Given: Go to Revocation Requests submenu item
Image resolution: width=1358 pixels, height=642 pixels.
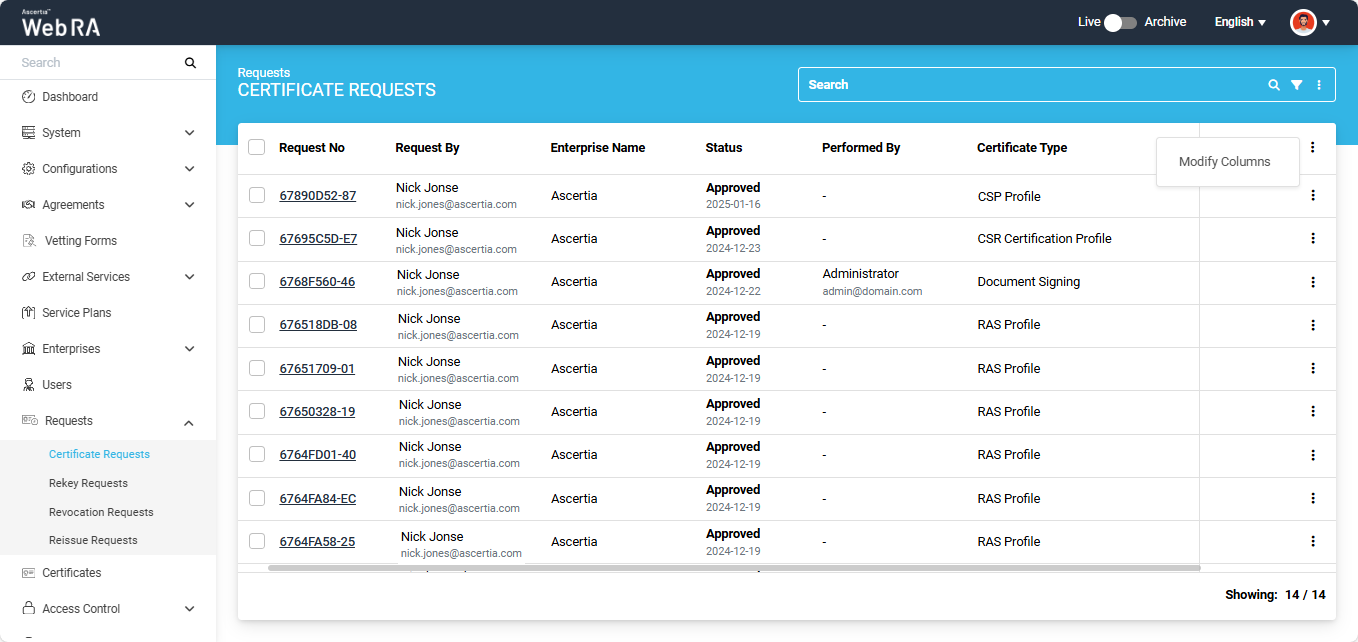Looking at the screenshot, I should tap(101, 512).
